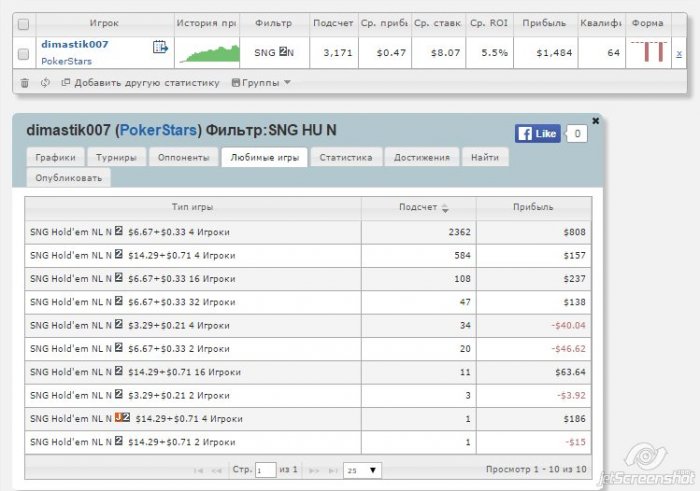Click the $3.29+$0.21 2 Игроки row
This screenshot has height=491, width=700.
coord(308,395)
